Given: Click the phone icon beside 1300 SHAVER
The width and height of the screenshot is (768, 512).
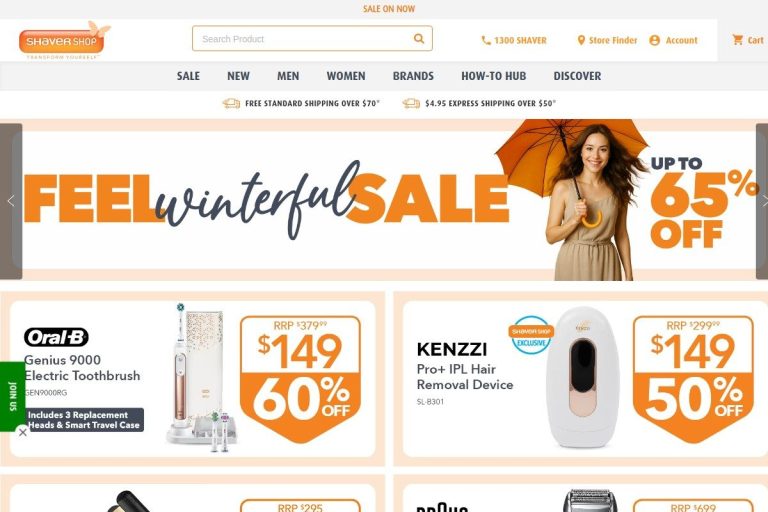Looking at the screenshot, I should tap(486, 41).
